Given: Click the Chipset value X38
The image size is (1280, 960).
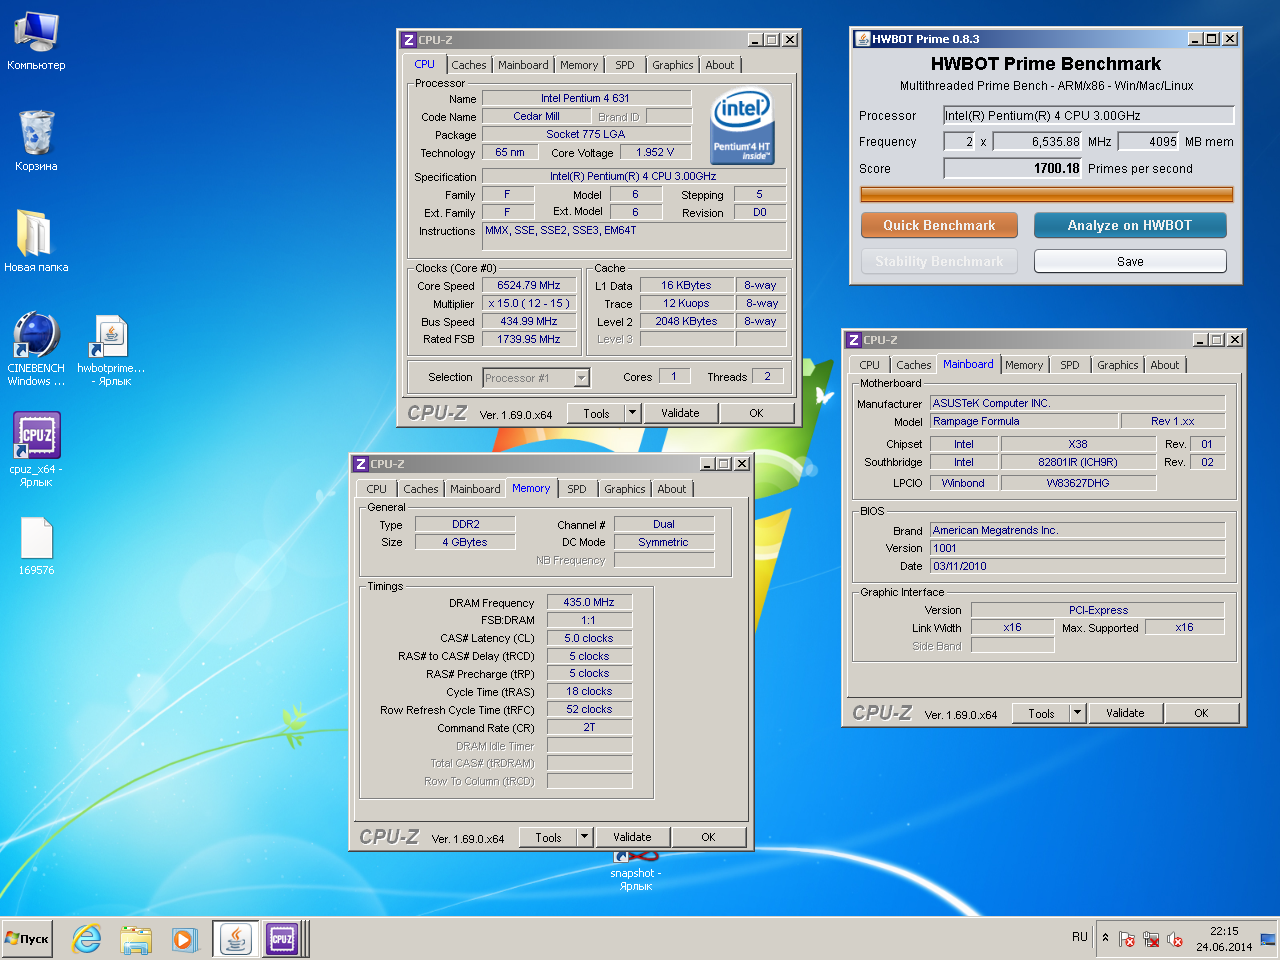Looking at the screenshot, I should point(1078,444).
